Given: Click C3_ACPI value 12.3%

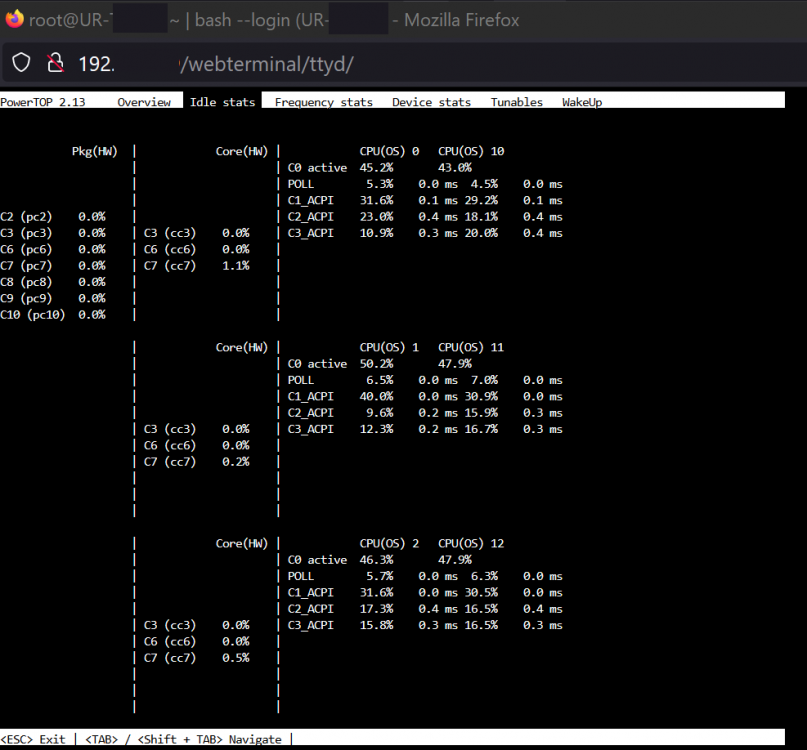Looking at the screenshot, I should point(376,429).
